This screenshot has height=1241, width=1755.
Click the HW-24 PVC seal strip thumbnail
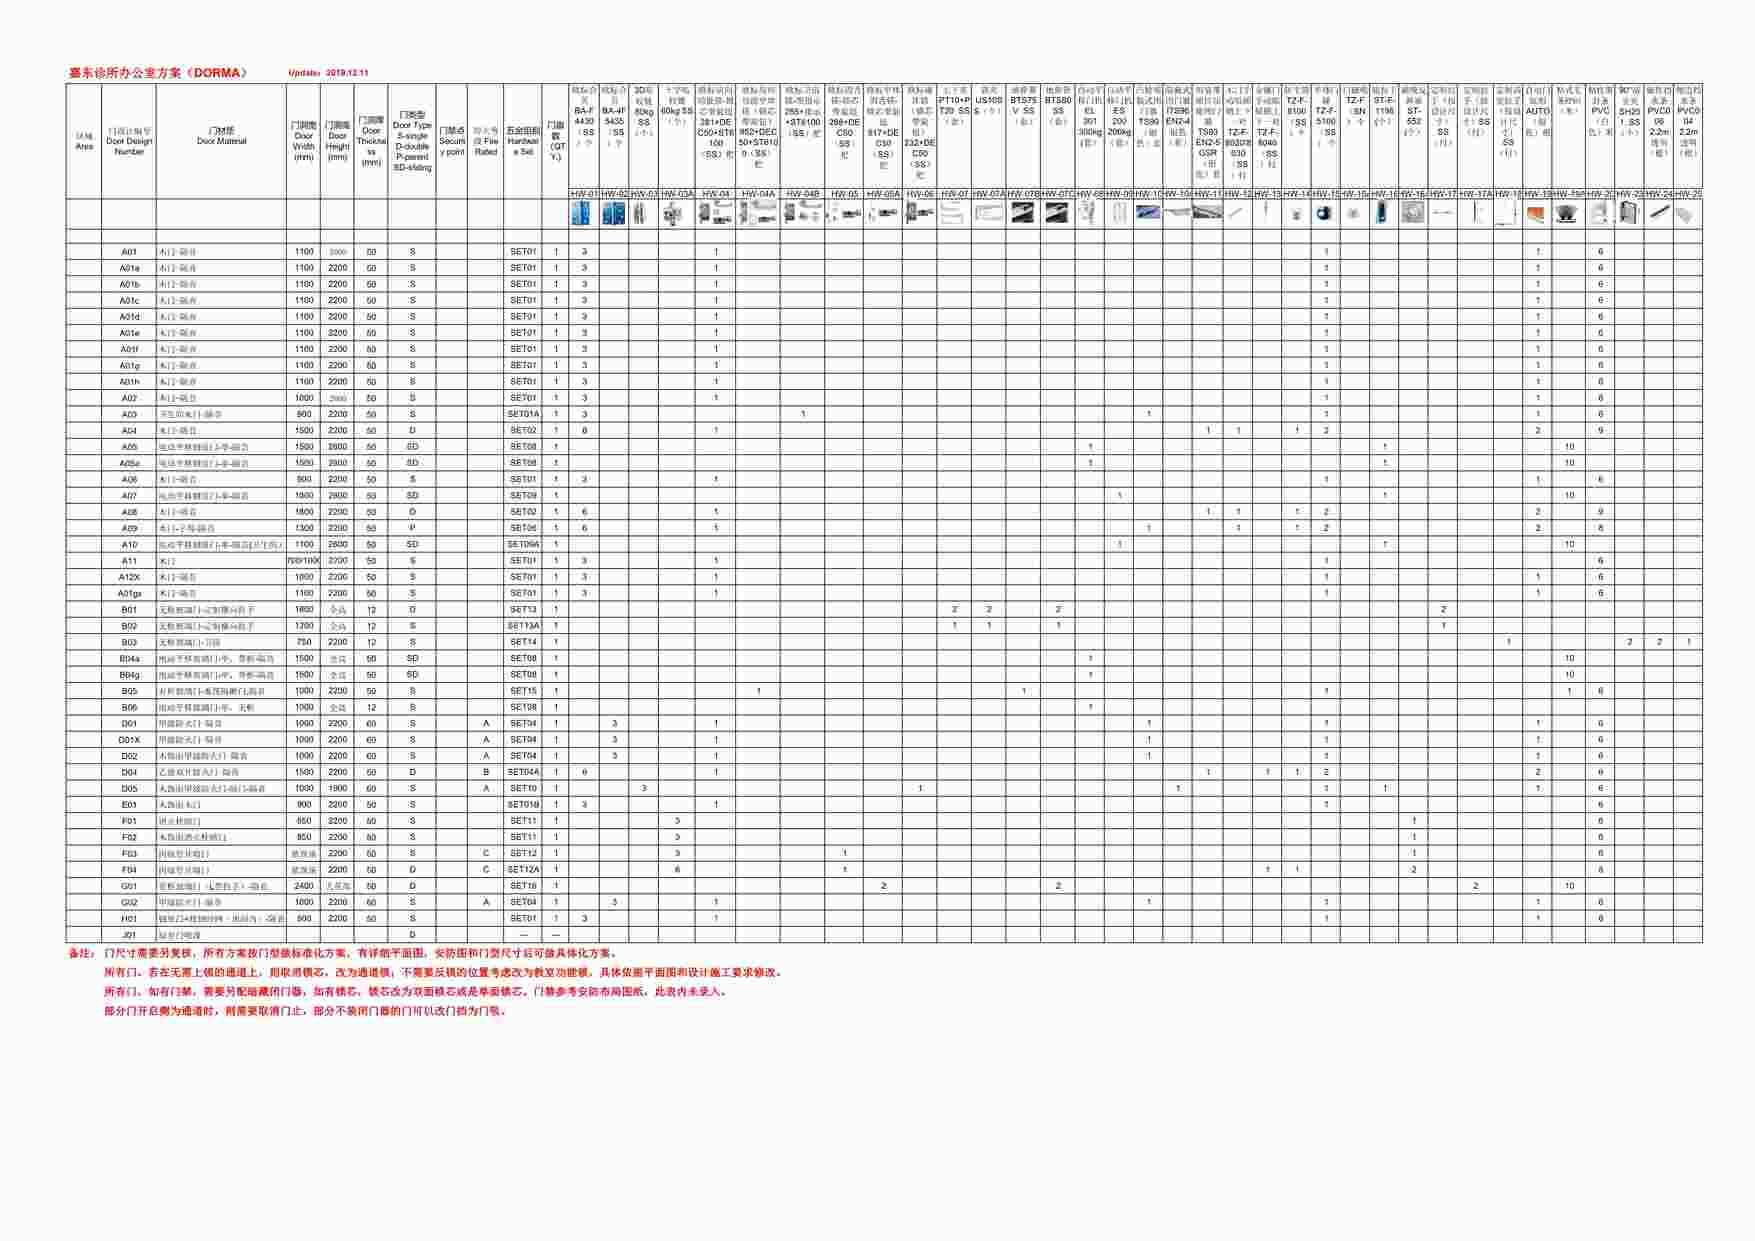(x=1659, y=213)
